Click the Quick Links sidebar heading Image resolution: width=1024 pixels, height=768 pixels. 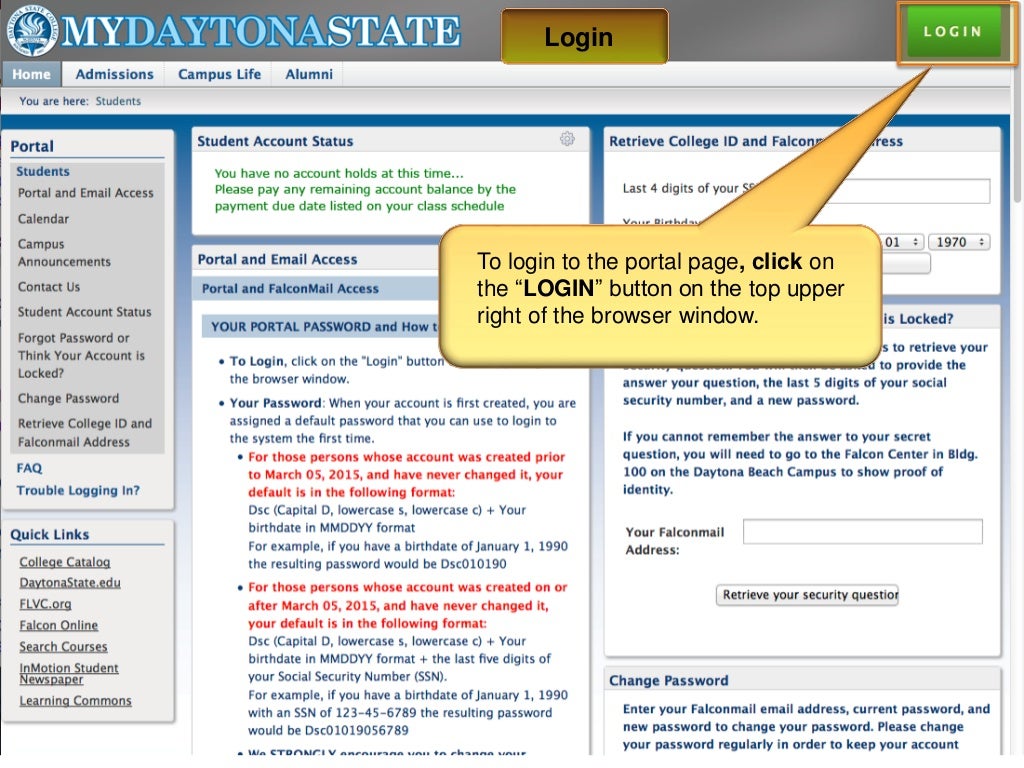tap(50, 534)
